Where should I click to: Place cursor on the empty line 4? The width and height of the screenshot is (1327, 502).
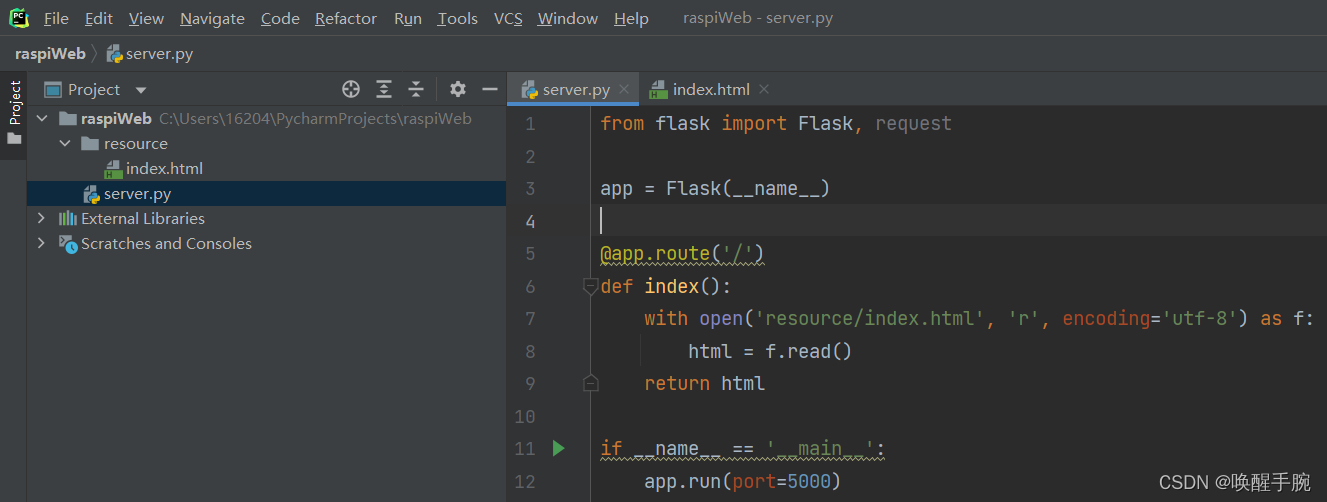click(x=960, y=221)
